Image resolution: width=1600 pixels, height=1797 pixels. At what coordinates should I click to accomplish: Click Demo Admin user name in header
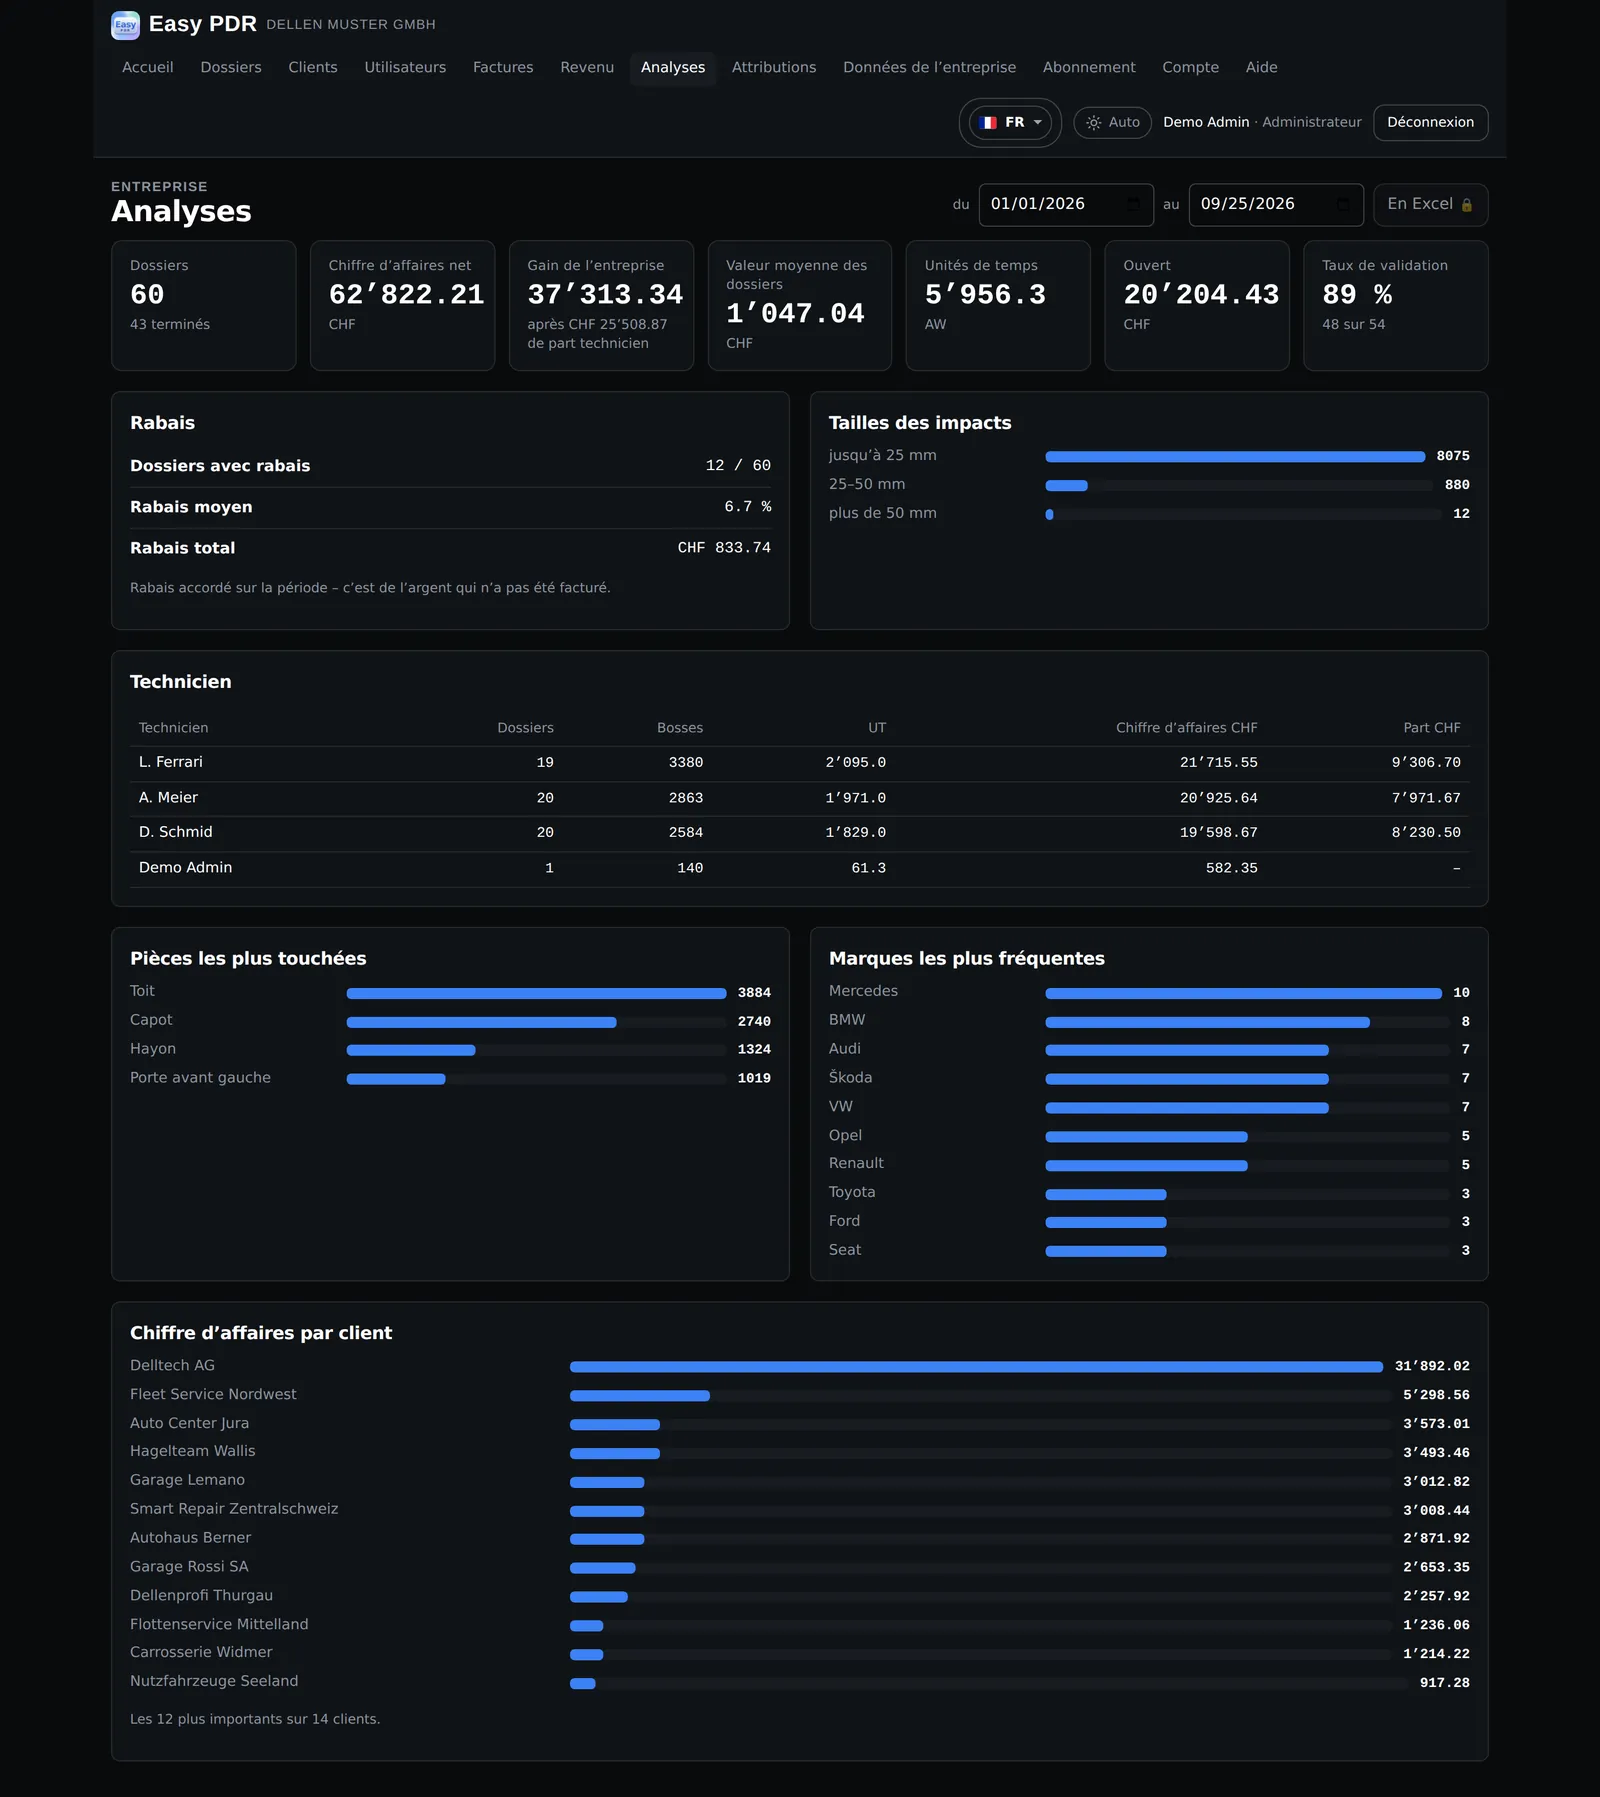(1206, 122)
